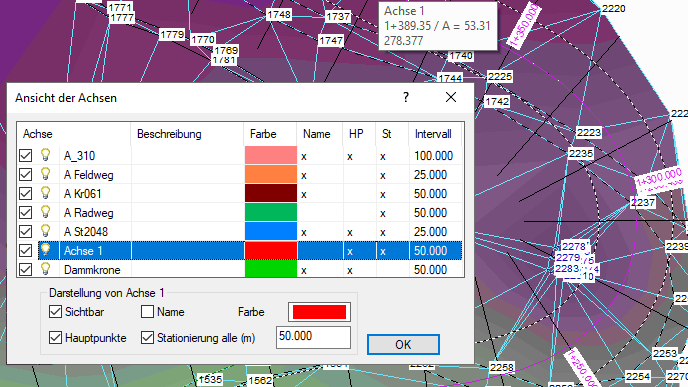Click the Farbe column header
The image size is (688, 387).
[270, 134]
